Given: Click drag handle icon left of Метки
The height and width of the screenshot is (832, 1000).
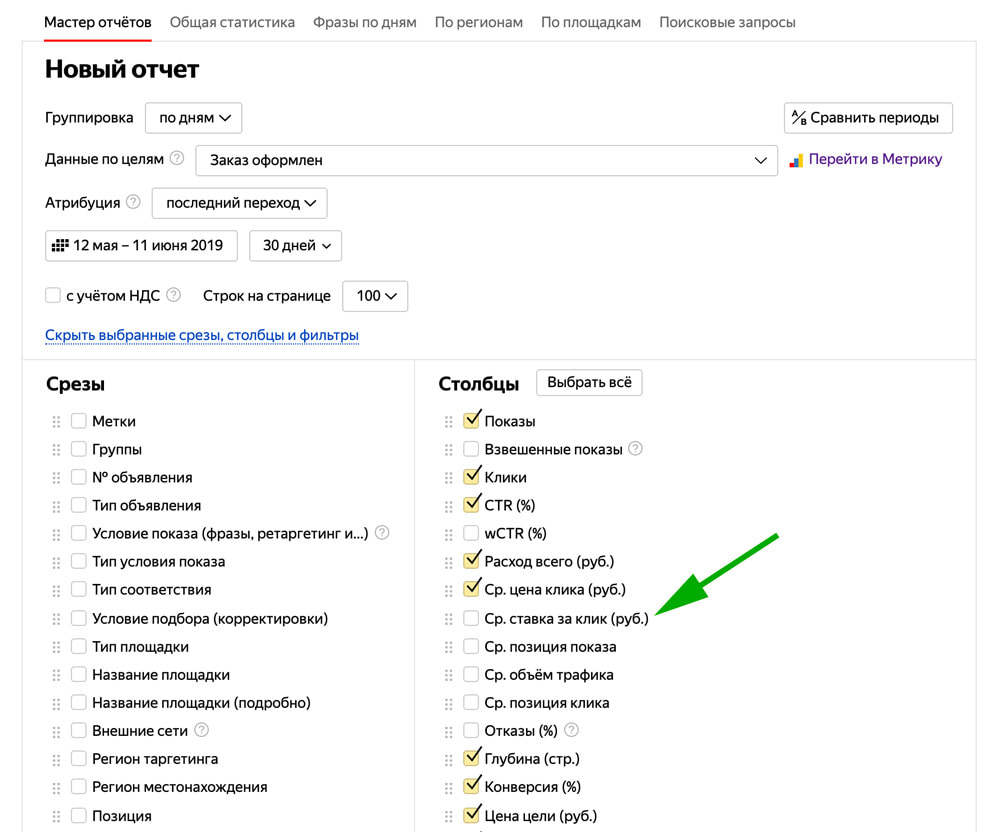Looking at the screenshot, I should click(56, 421).
